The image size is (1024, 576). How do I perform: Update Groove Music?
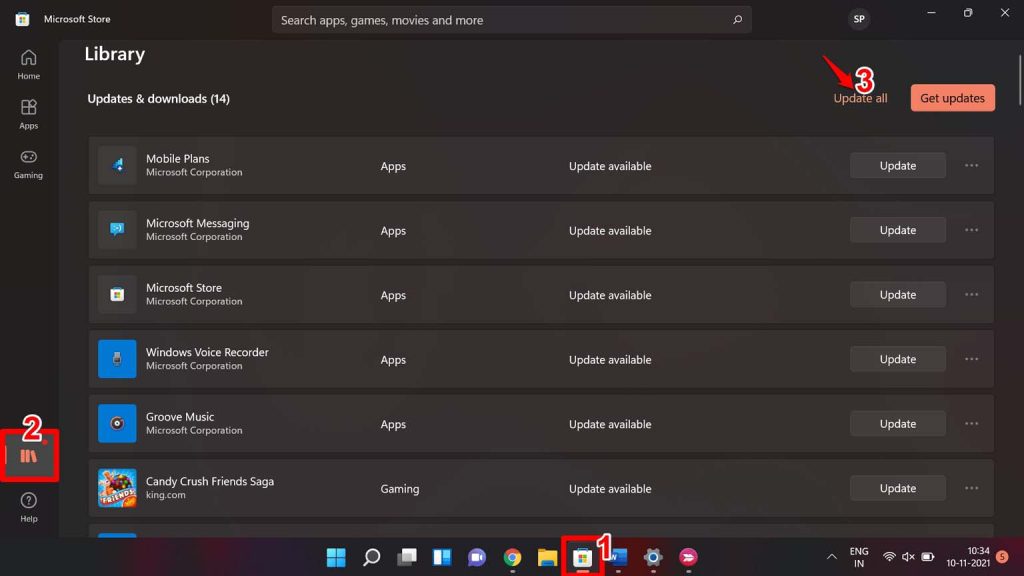point(897,423)
